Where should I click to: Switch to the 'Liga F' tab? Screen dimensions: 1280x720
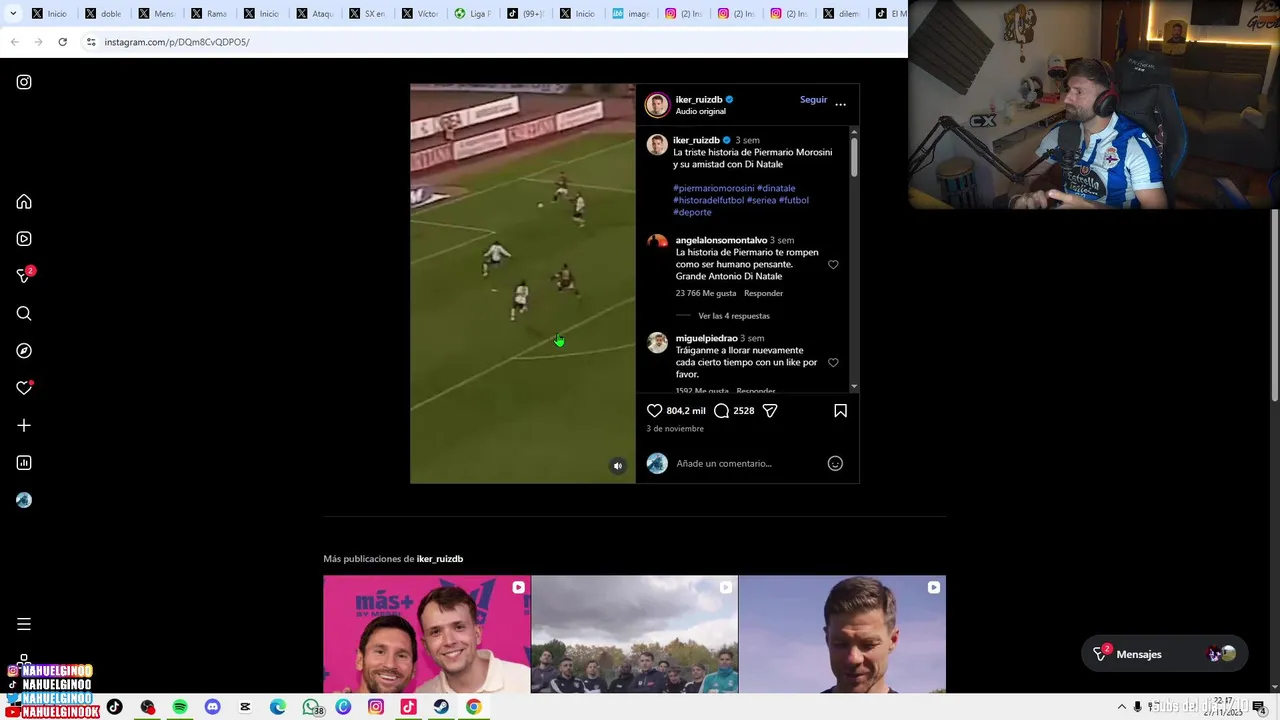click(474, 14)
